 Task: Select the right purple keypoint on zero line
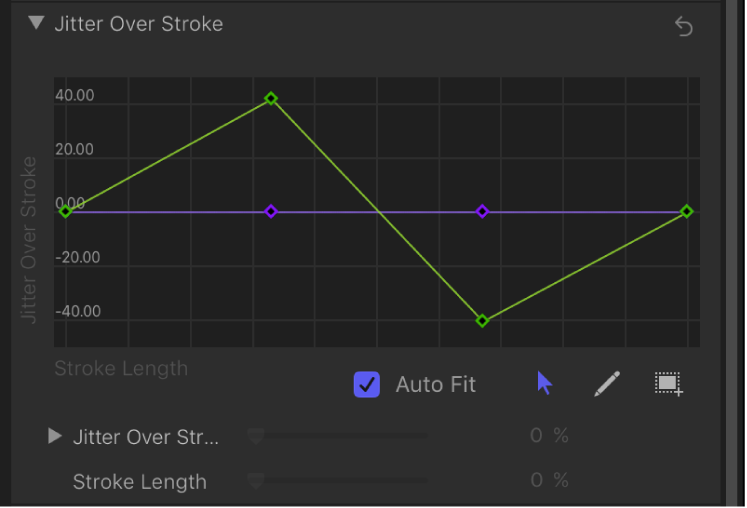pos(482,211)
